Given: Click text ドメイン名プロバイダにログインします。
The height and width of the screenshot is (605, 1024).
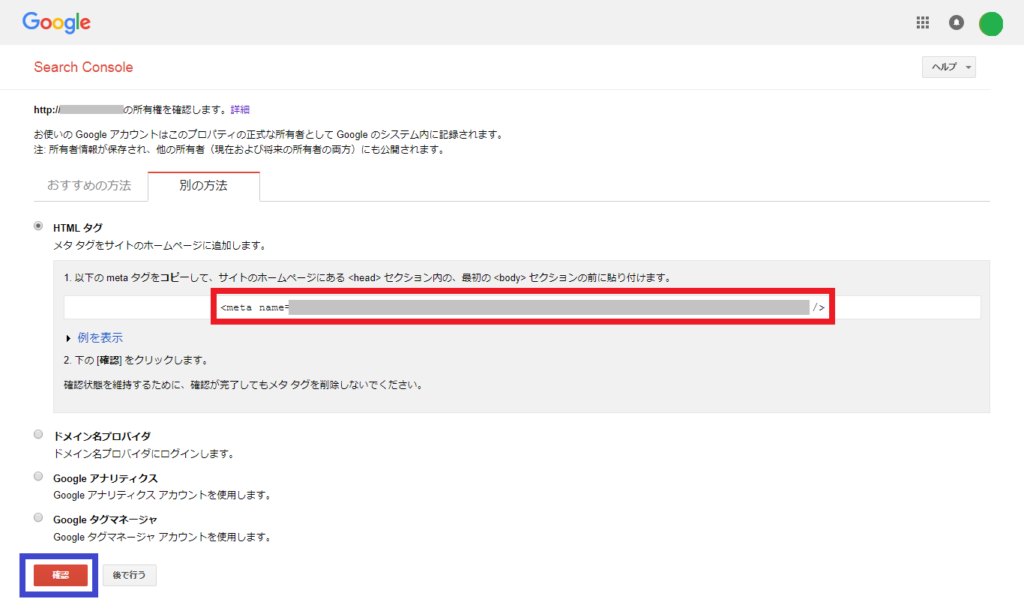Looking at the screenshot, I should [x=144, y=453].
